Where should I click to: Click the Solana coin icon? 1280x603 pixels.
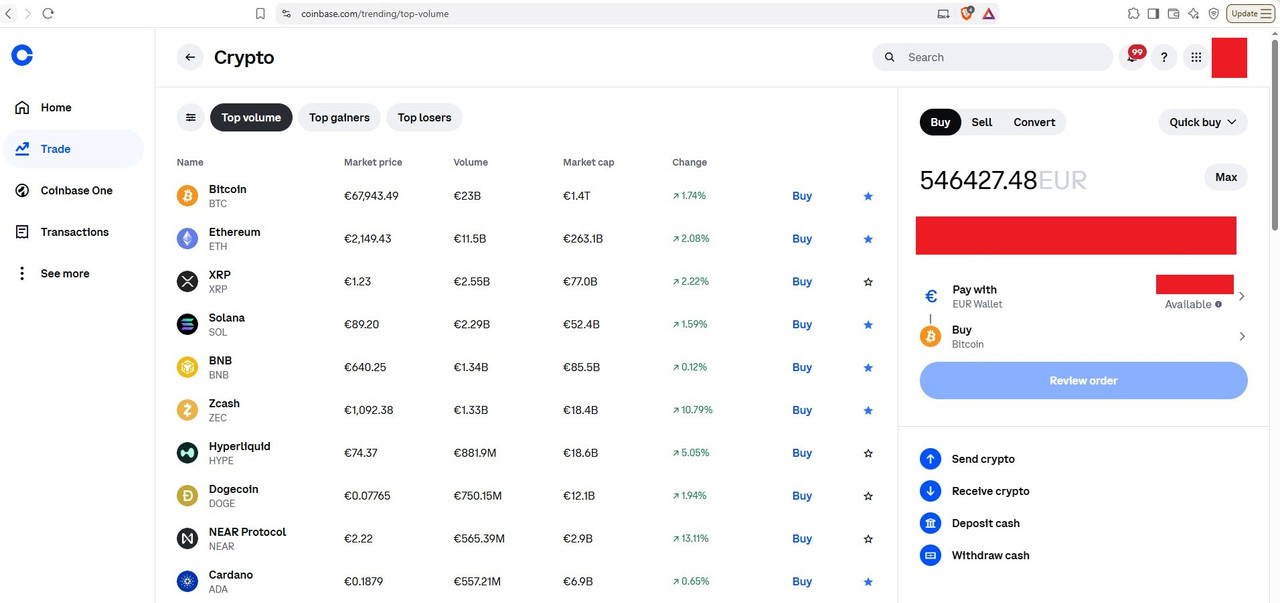[x=187, y=324]
